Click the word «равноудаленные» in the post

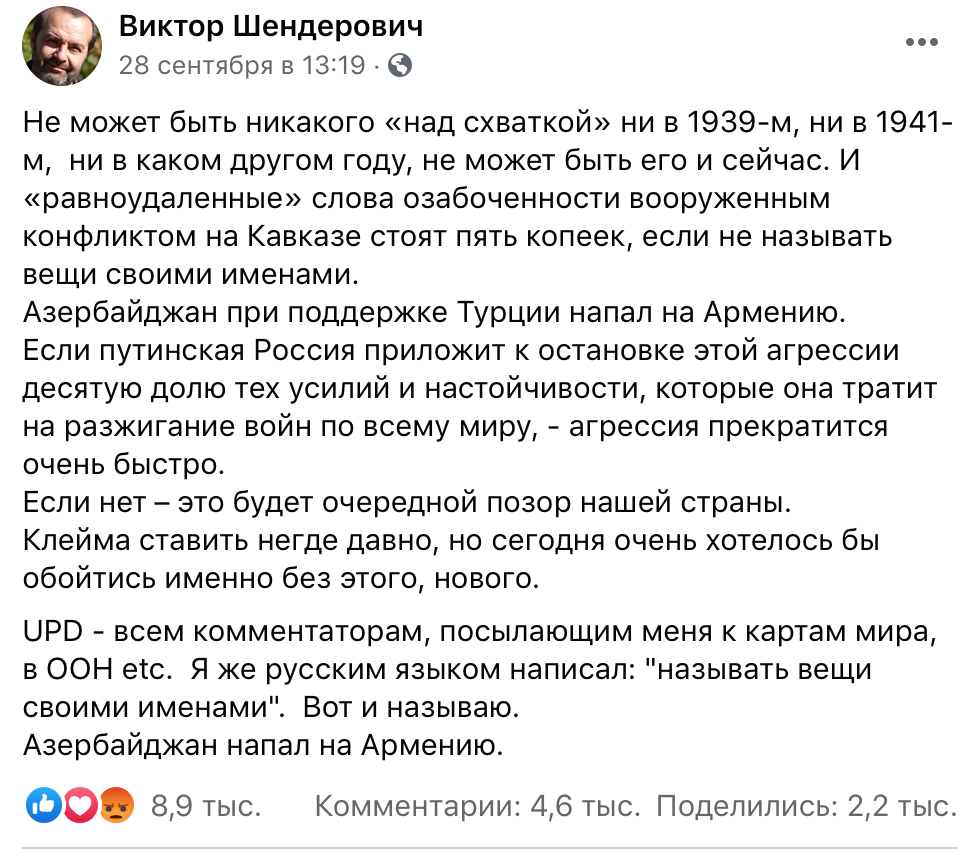click(x=162, y=199)
